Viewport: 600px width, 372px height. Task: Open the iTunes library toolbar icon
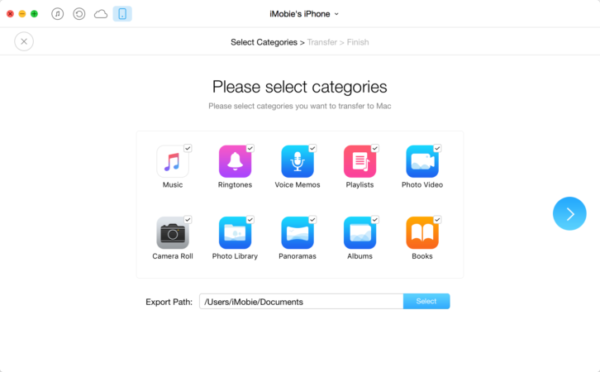click(x=57, y=14)
